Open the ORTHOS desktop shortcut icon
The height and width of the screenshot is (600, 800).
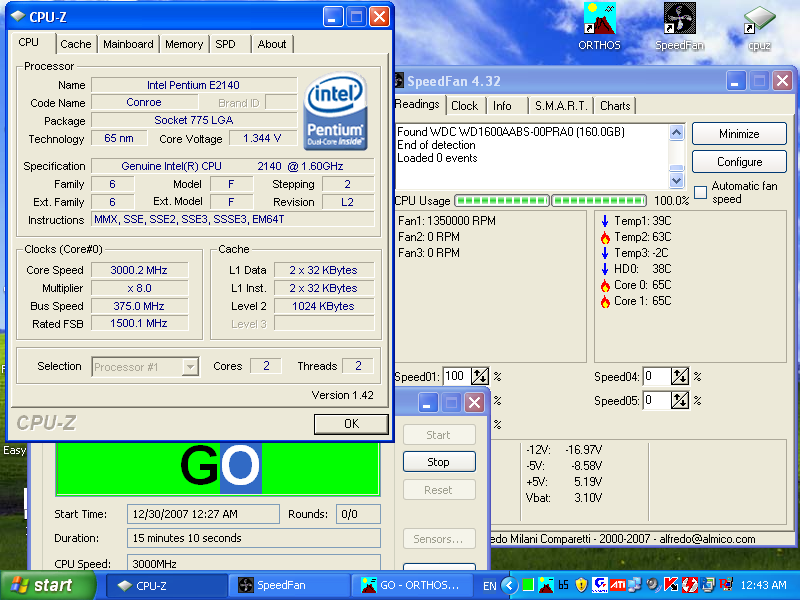pyautogui.click(x=599, y=20)
